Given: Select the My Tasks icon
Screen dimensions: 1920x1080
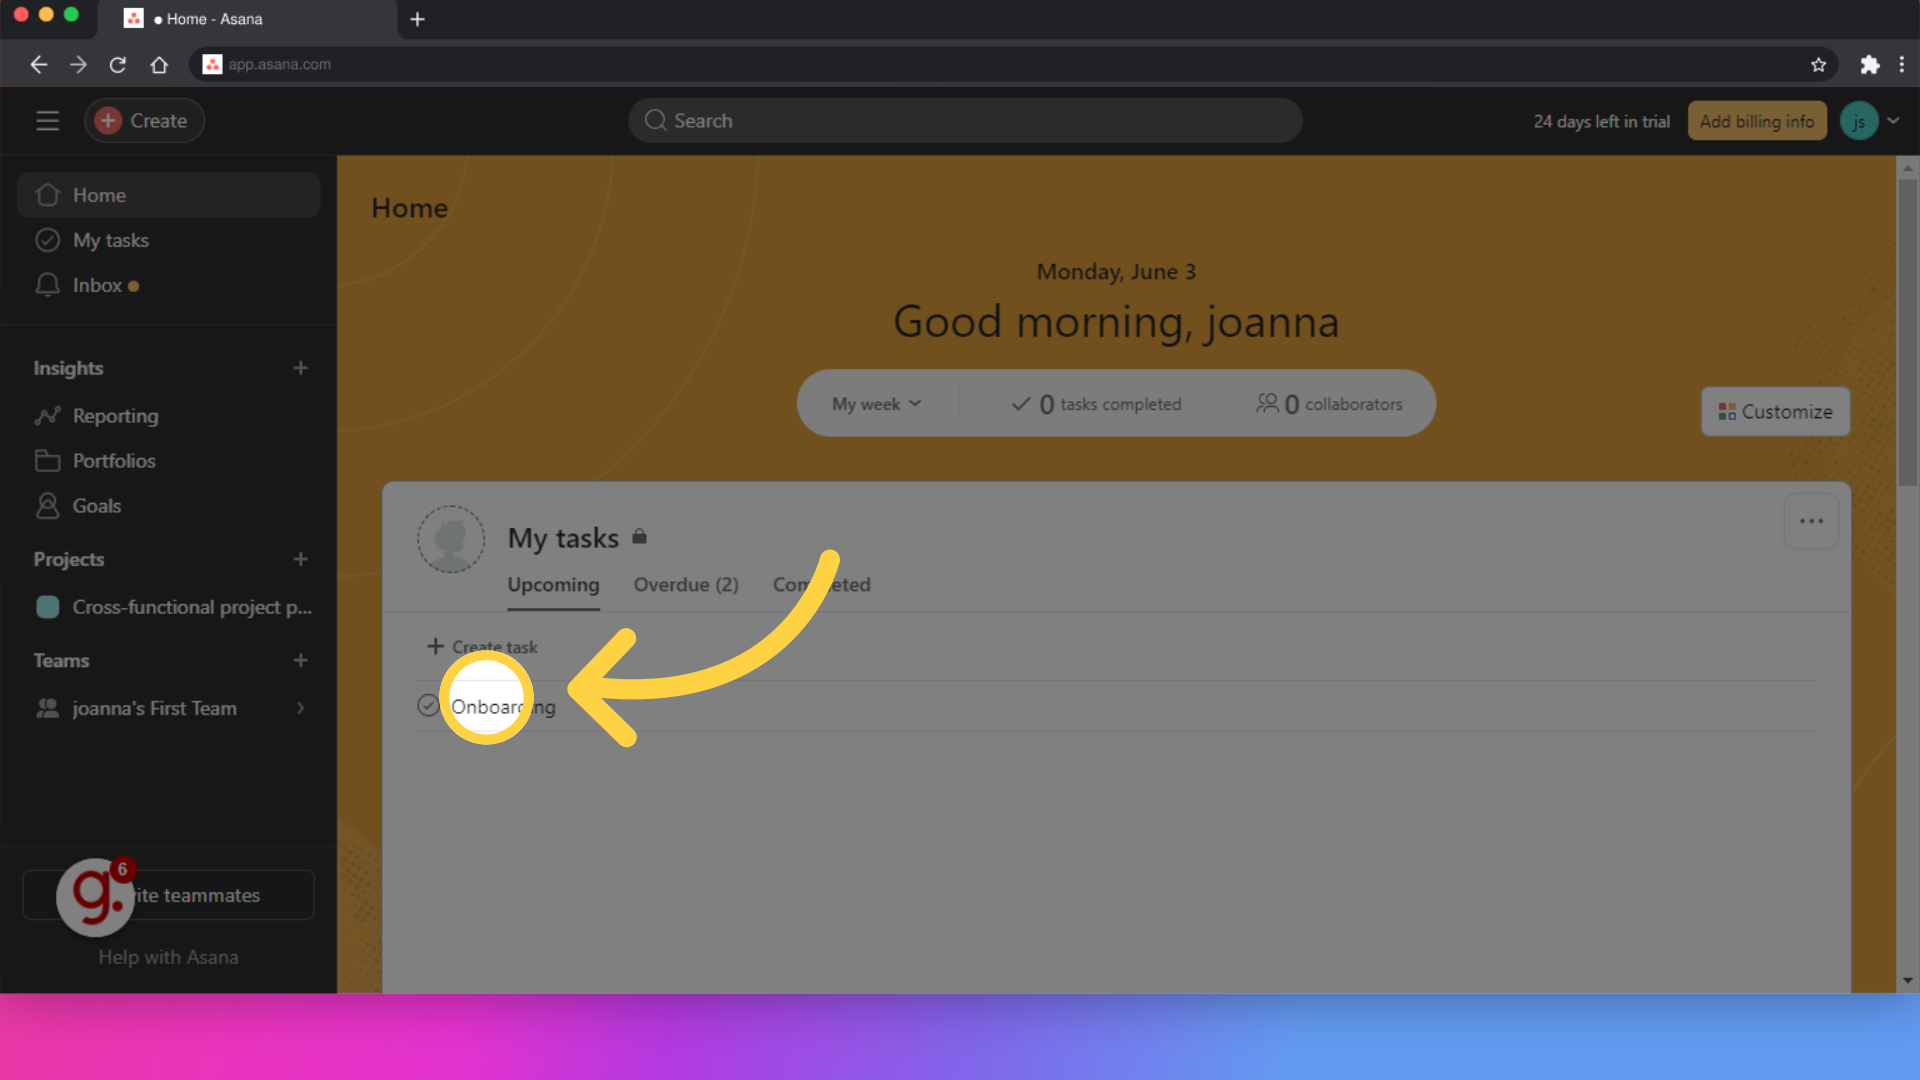Looking at the screenshot, I should [x=47, y=239].
